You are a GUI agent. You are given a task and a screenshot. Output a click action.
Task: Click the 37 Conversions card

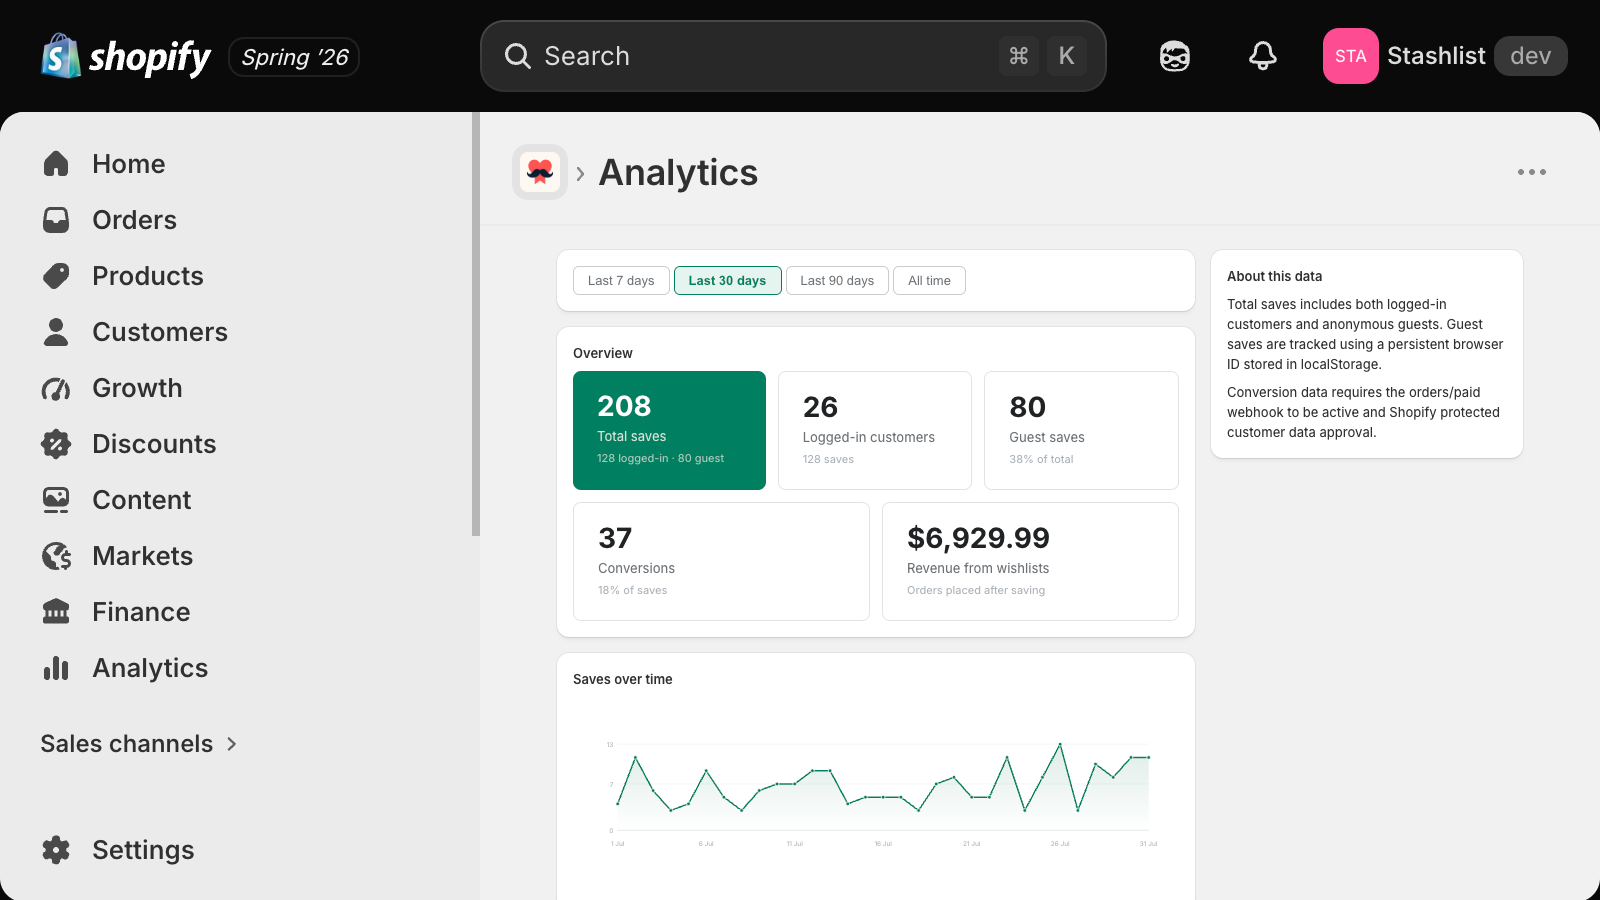click(x=721, y=561)
